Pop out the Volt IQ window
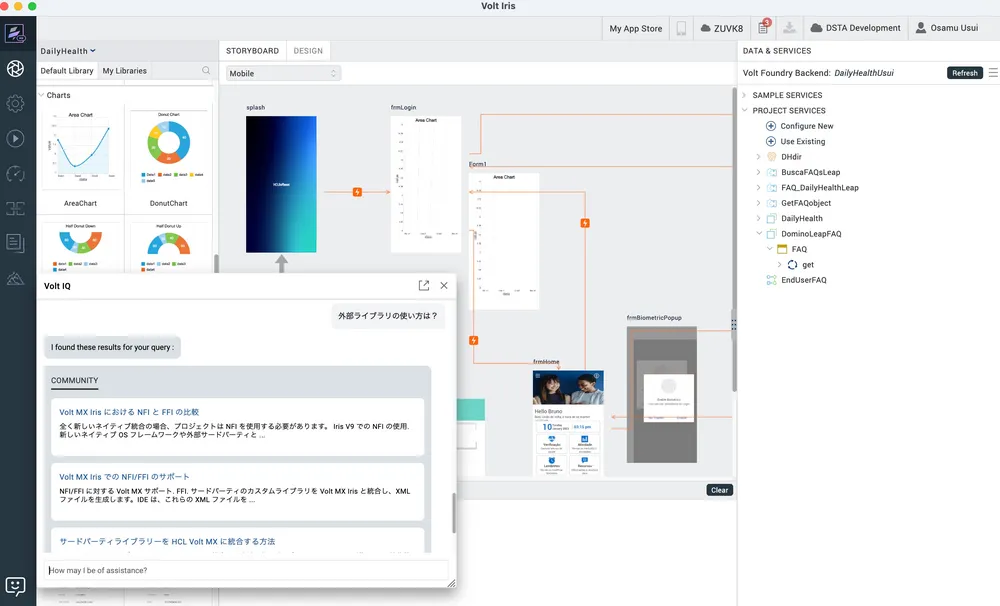The height and width of the screenshot is (606, 1000). coord(424,285)
